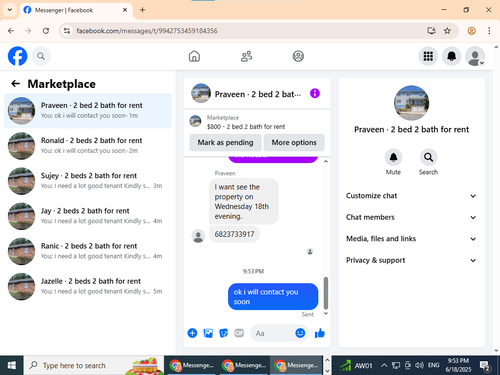This screenshot has width=500, height=375.
Task: Open the Groups icon in top navigation
Action: coord(298,56)
